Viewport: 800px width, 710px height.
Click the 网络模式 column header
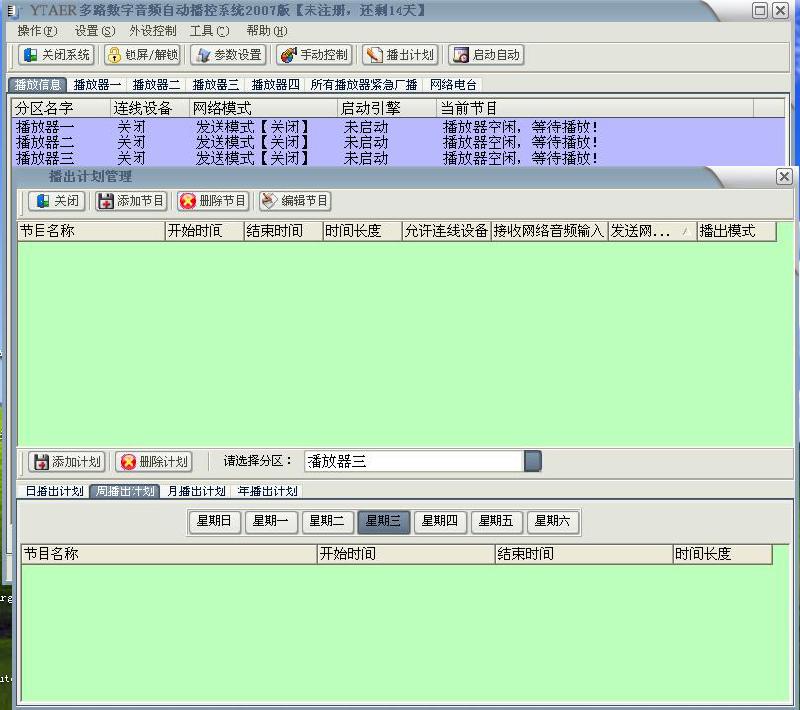point(263,108)
